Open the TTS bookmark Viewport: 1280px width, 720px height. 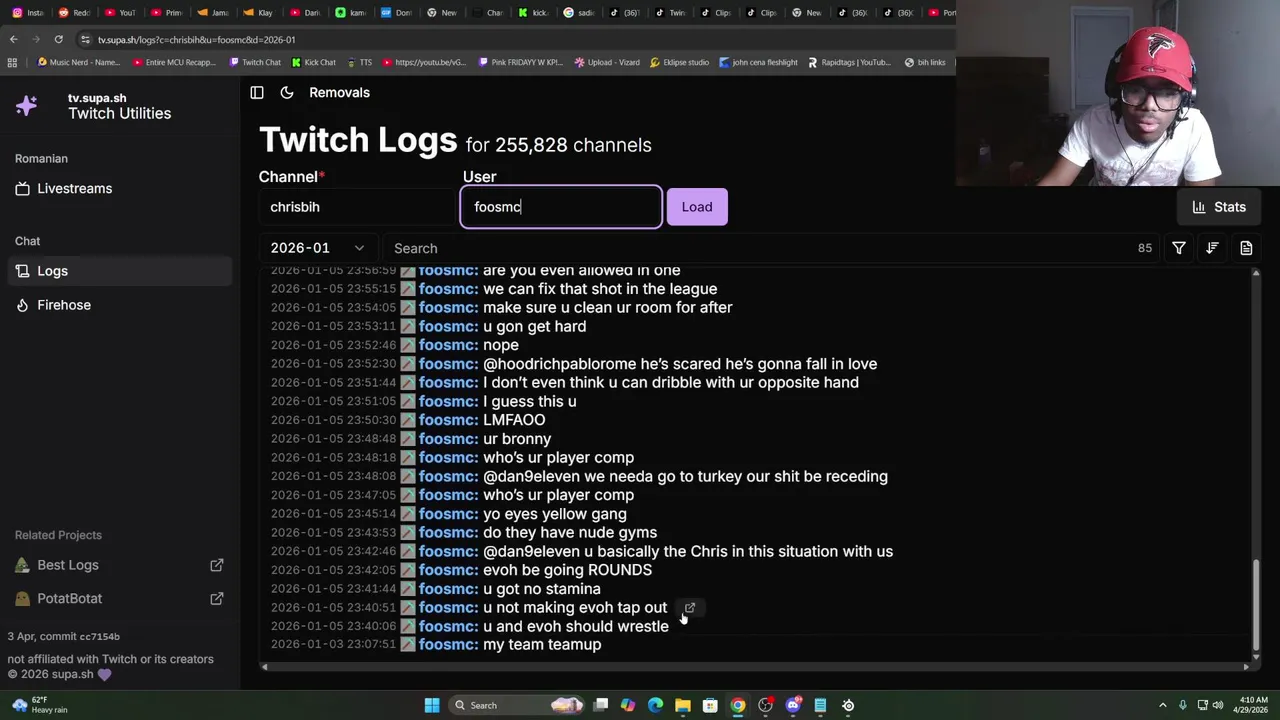tap(359, 62)
